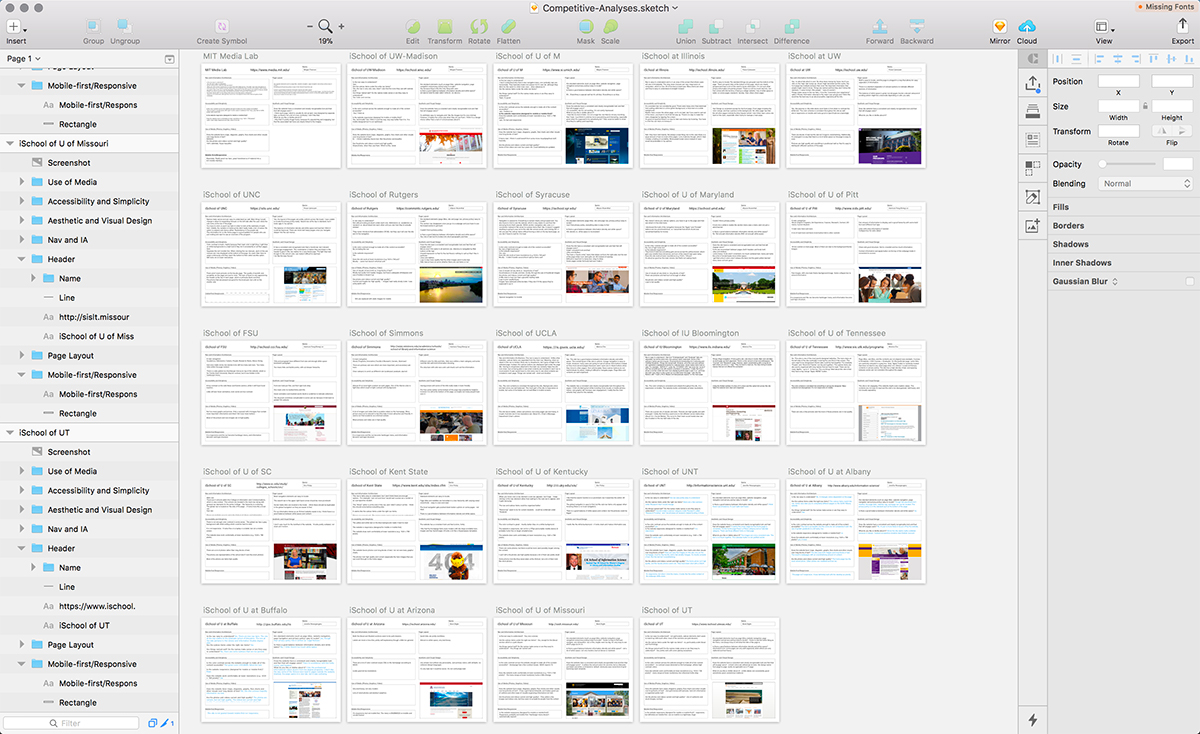Screen dimensions: 1200x734
Task: Click the Missing Fonts warning button
Action: pyautogui.click(x=1169, y=7)
